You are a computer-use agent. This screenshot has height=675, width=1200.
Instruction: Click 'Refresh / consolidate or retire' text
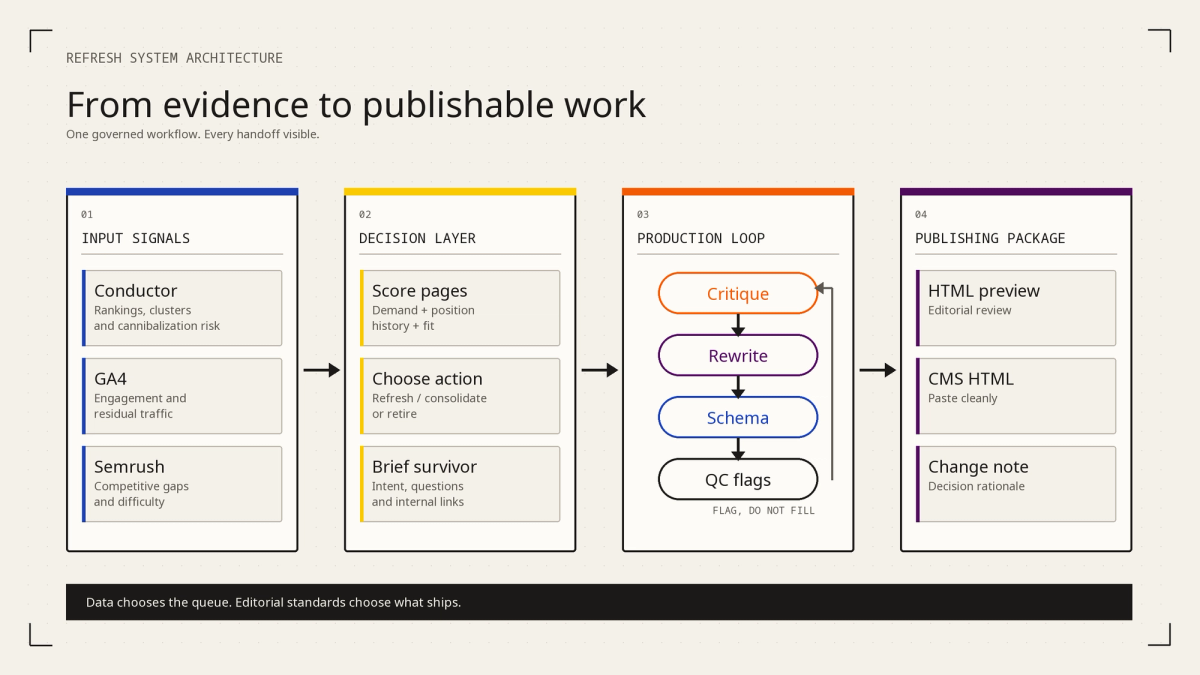[429, 406]
